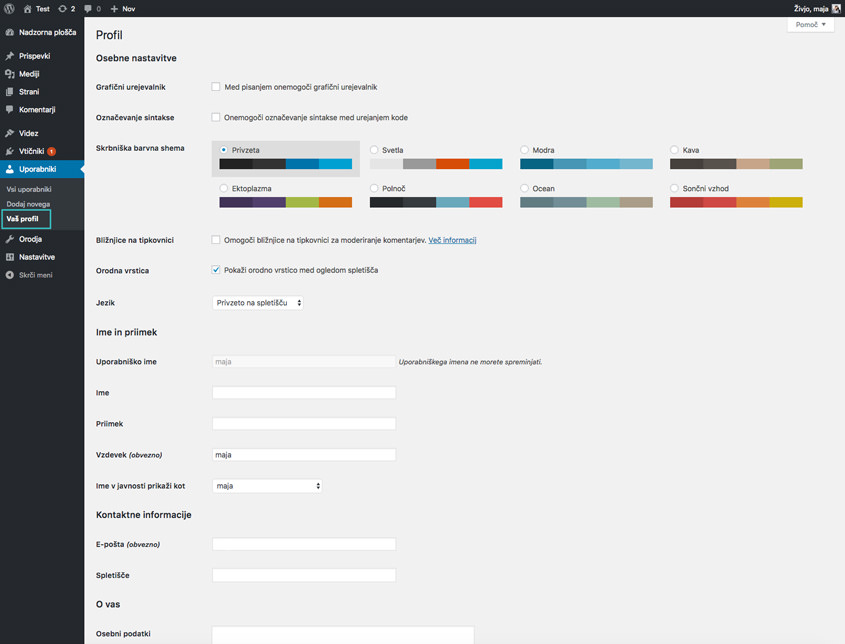845x644 pixels.
Task: Click the Osebni podatki text area
Action: click(x=343, y=635)
